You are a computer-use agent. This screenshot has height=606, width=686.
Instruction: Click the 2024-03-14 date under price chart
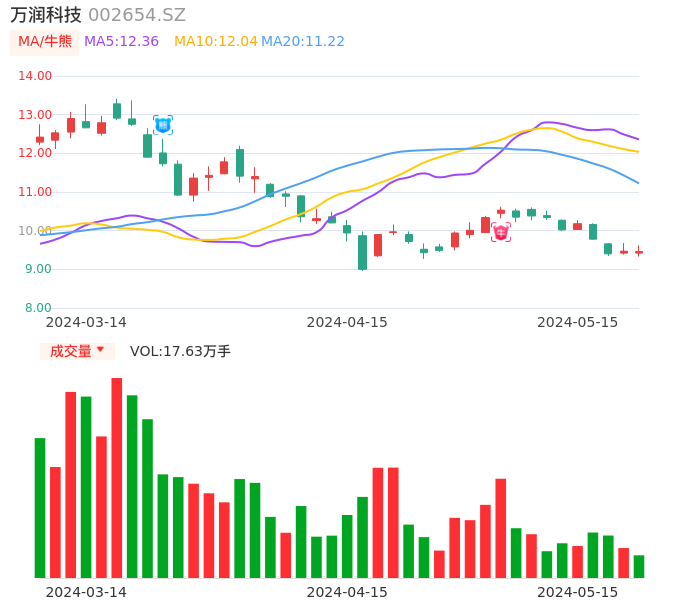[x=86, y=322]
